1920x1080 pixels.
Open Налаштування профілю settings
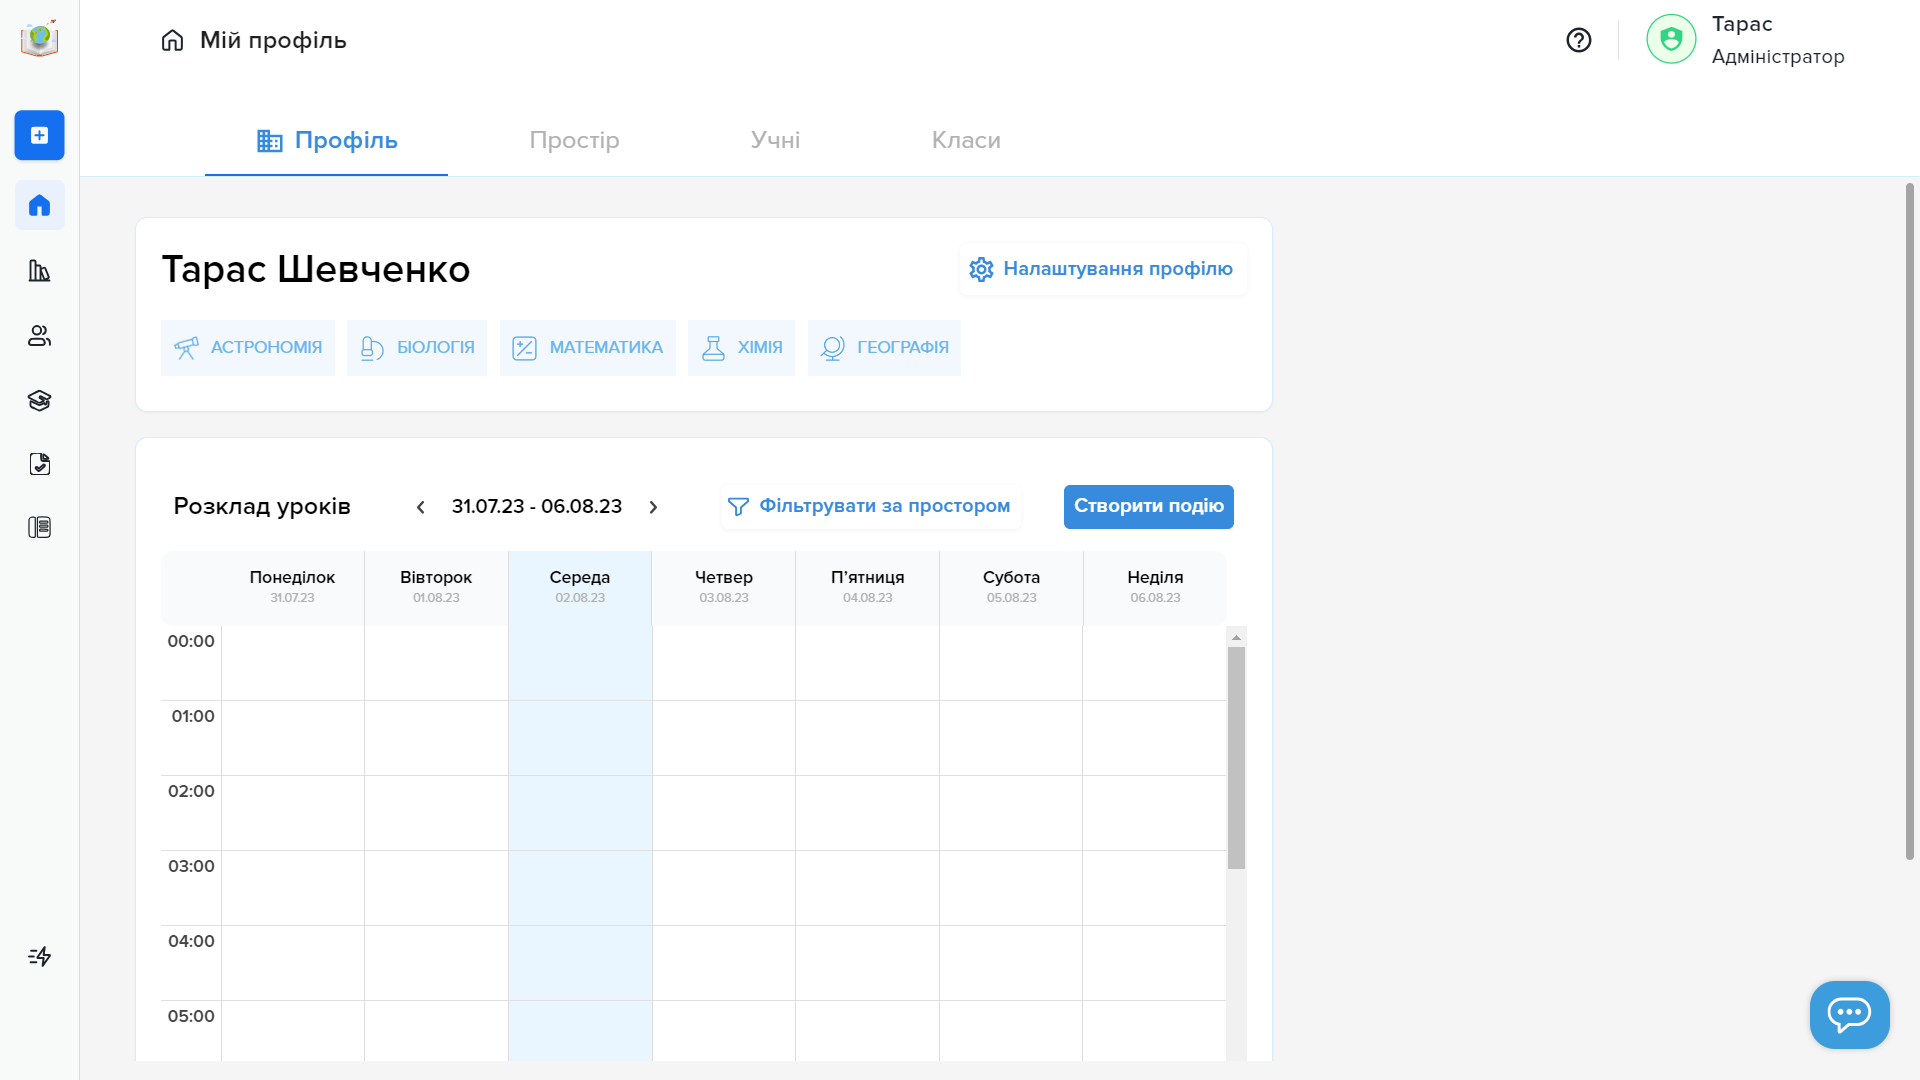pos(1102,269)
